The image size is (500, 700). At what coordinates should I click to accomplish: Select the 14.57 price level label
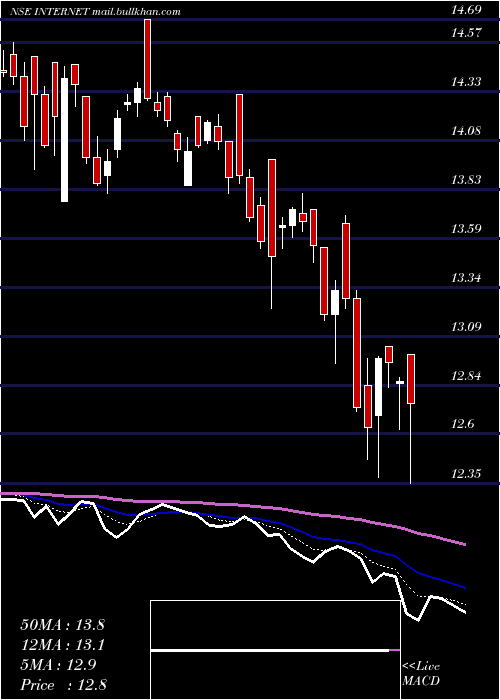point(466,33)
